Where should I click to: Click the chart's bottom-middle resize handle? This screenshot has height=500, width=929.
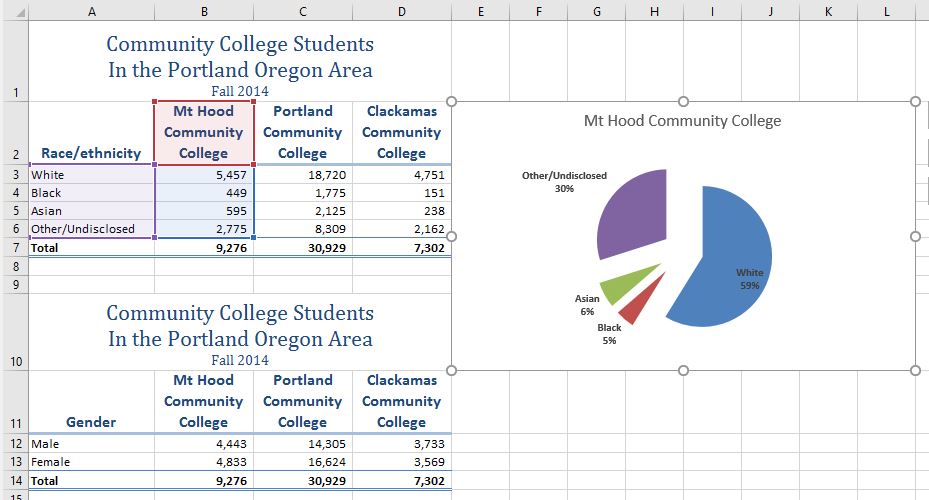683,370
